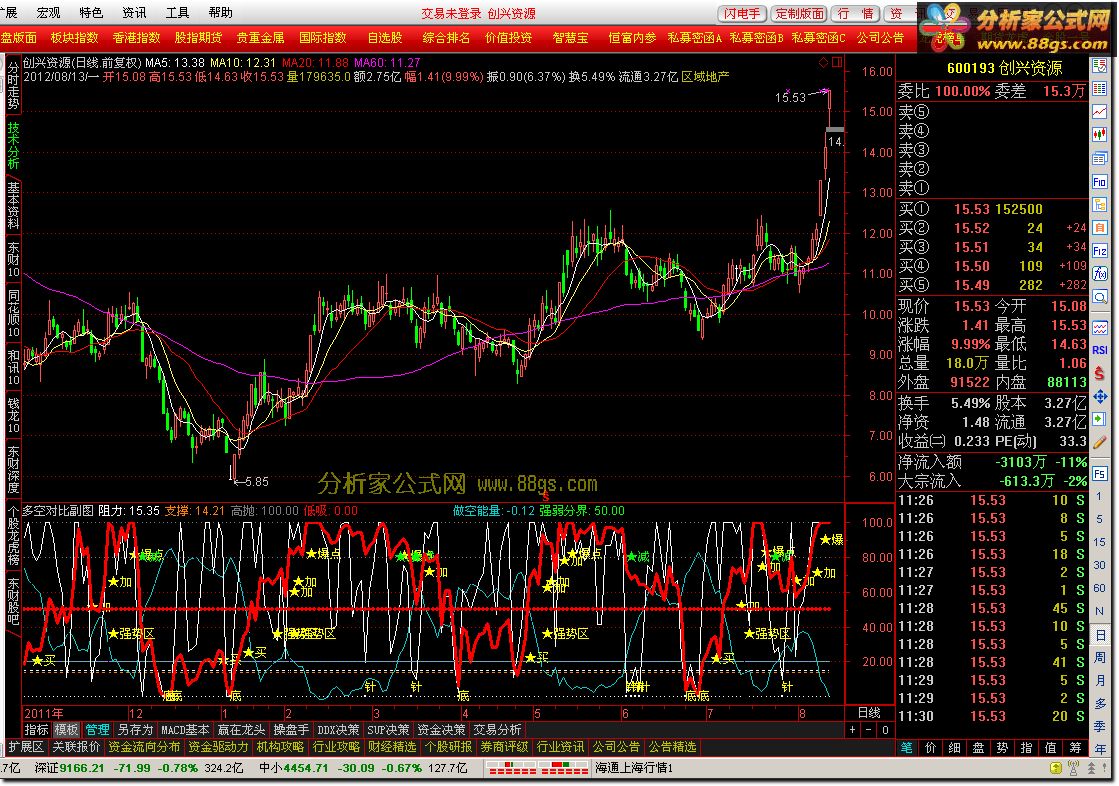Open the 日线 period selector

pos(869,712)
